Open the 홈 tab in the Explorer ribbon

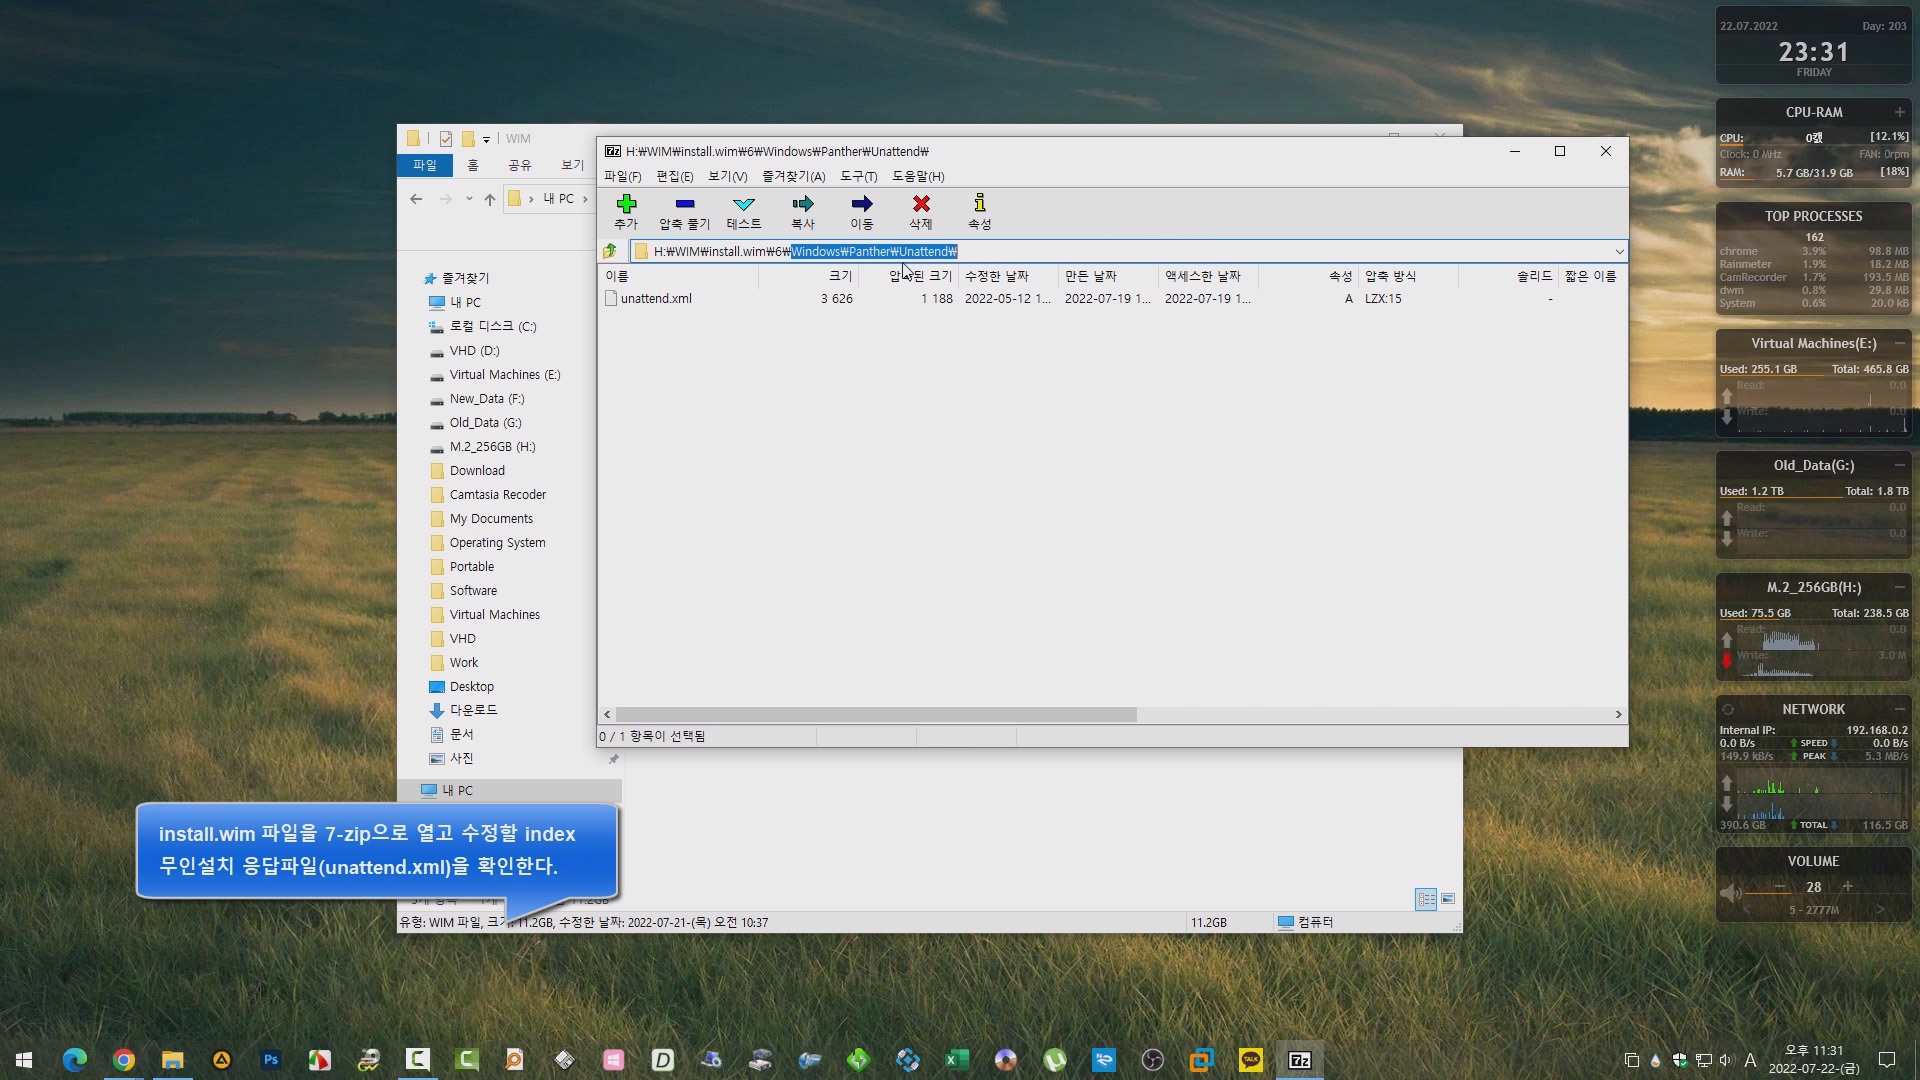[473, 165]
